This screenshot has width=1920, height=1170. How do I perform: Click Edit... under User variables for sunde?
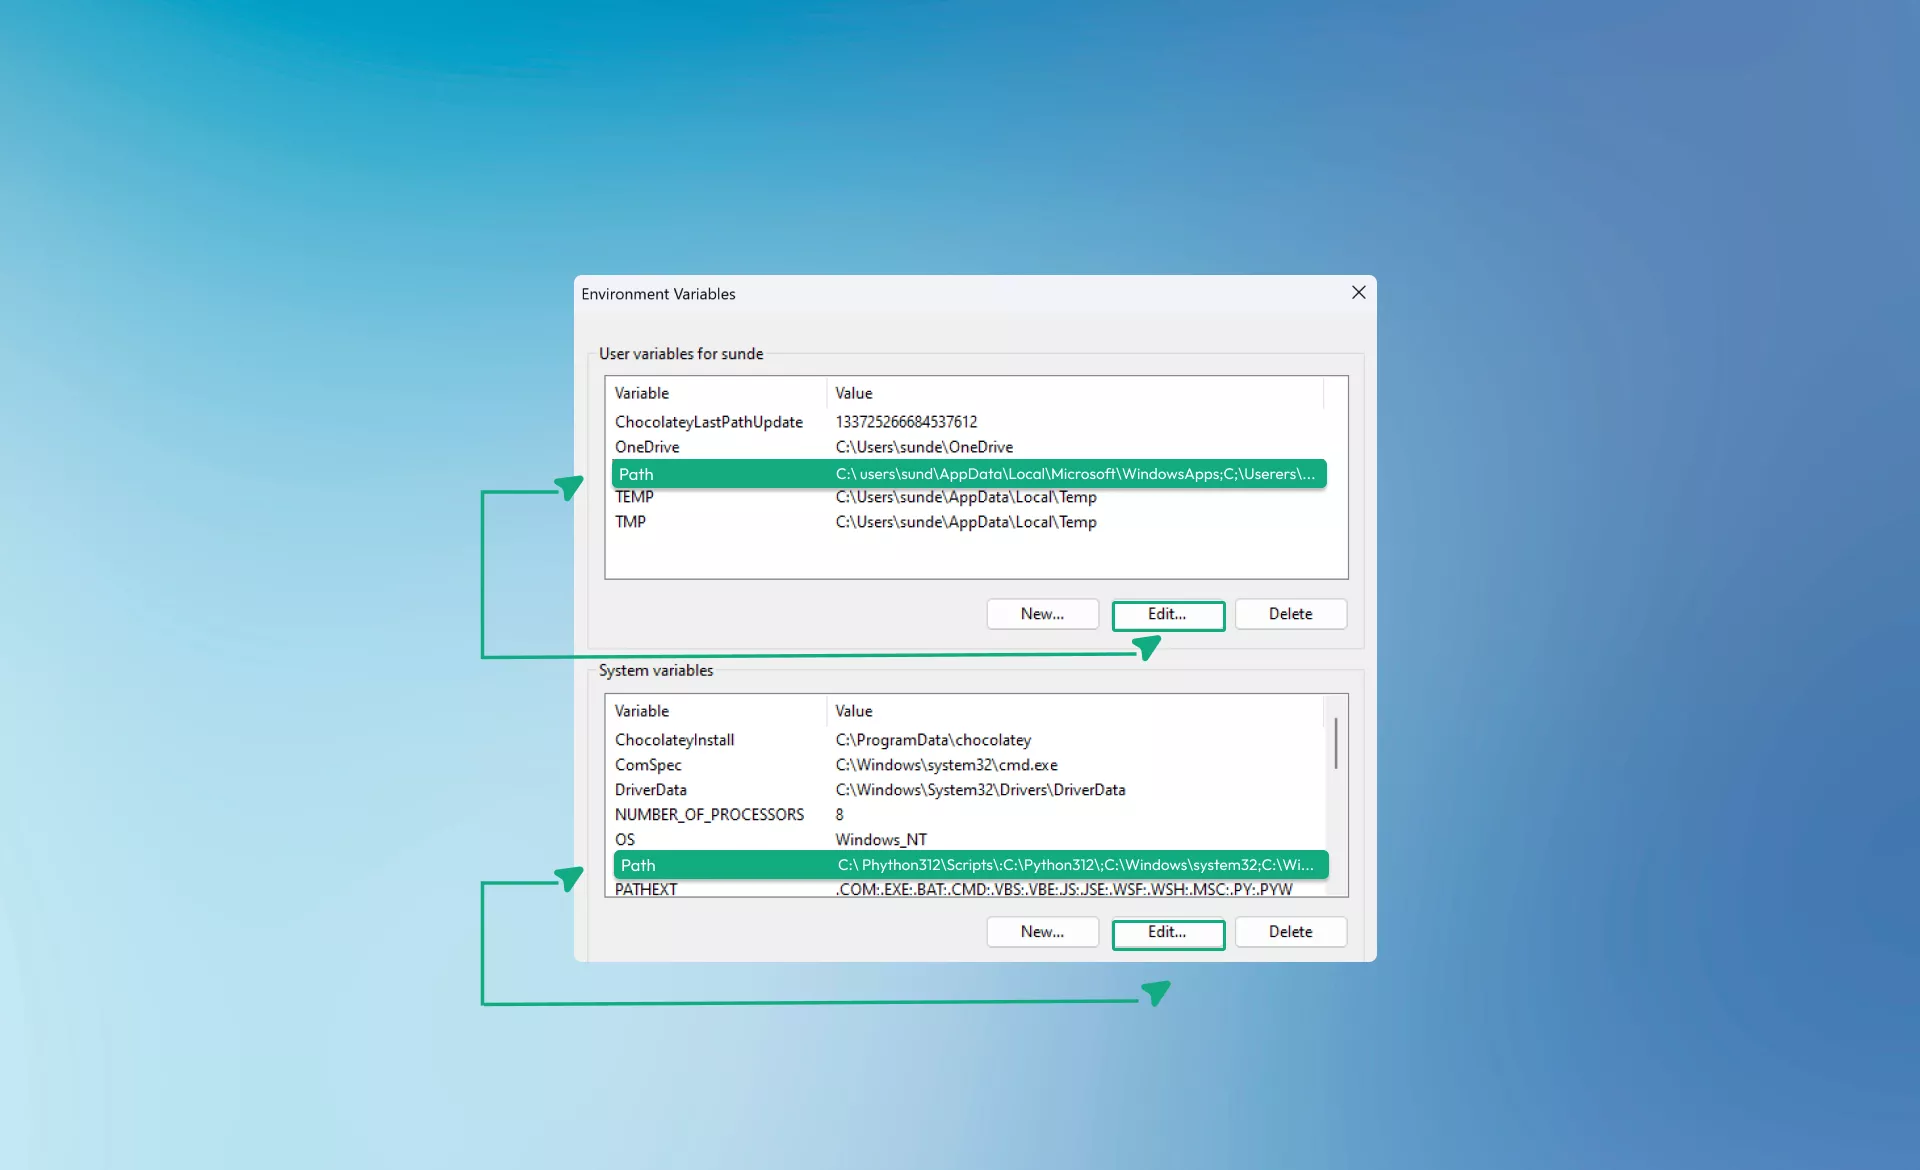pos(1168,614)
